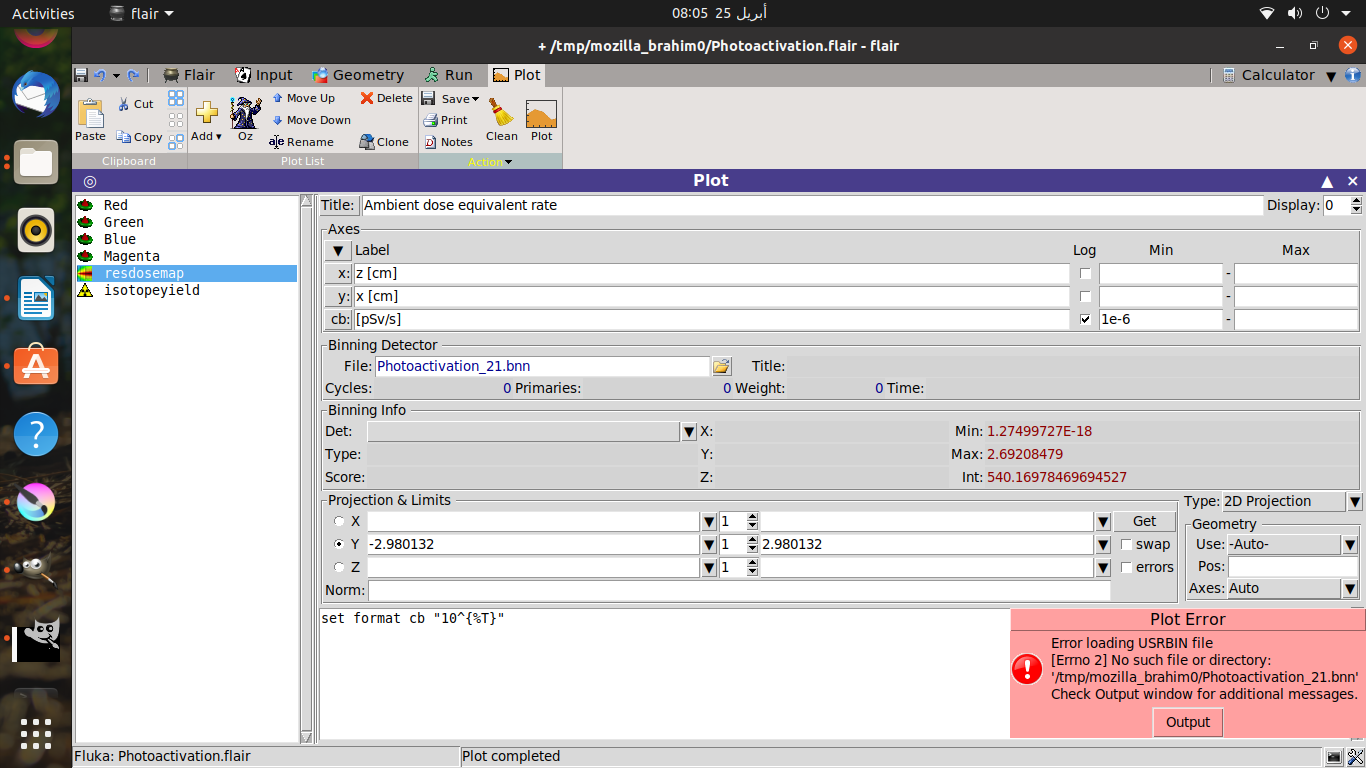
Task: Open the Det detector dropdown
Action: pyautogui.click(x=688, y=432)
